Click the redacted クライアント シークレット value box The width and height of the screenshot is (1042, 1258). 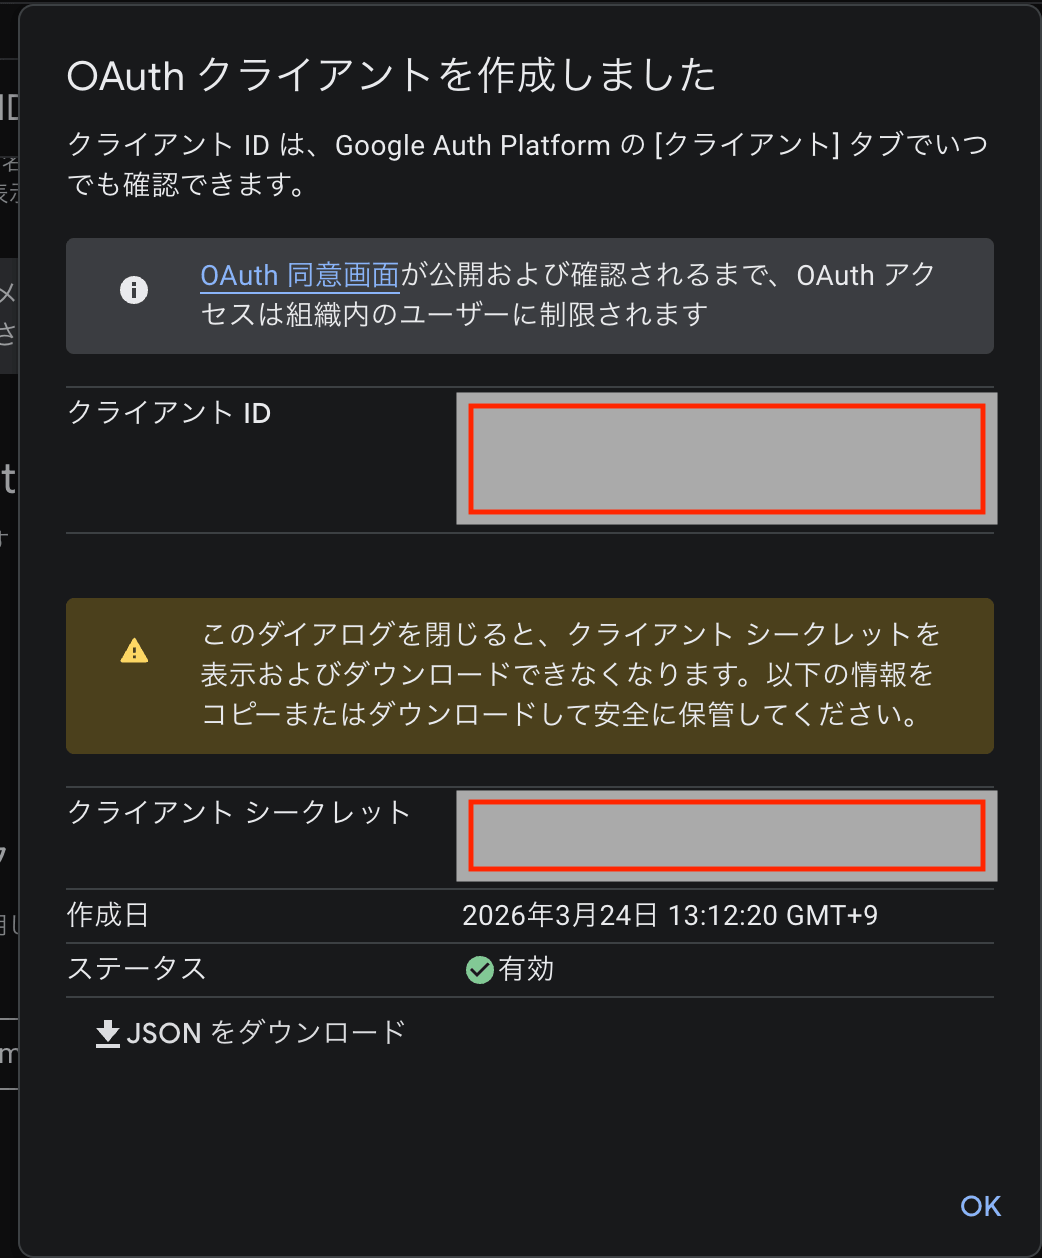727,835
